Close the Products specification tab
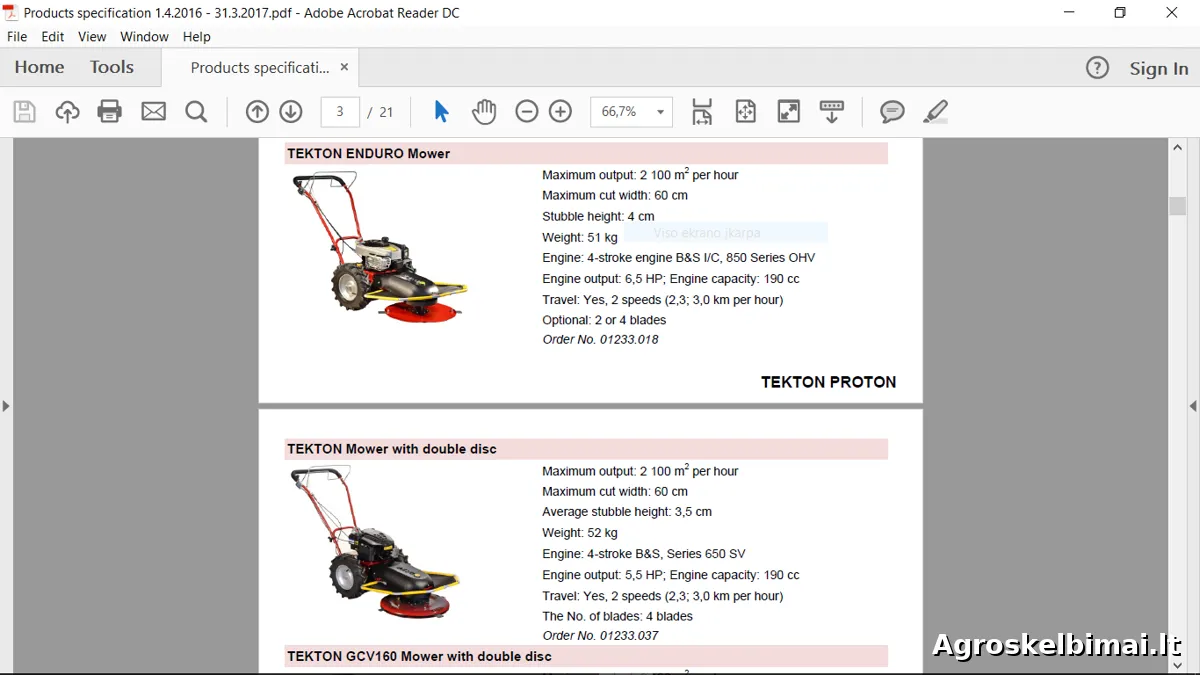The height and width of the screenshot is (675, 1200). point(344,67)
